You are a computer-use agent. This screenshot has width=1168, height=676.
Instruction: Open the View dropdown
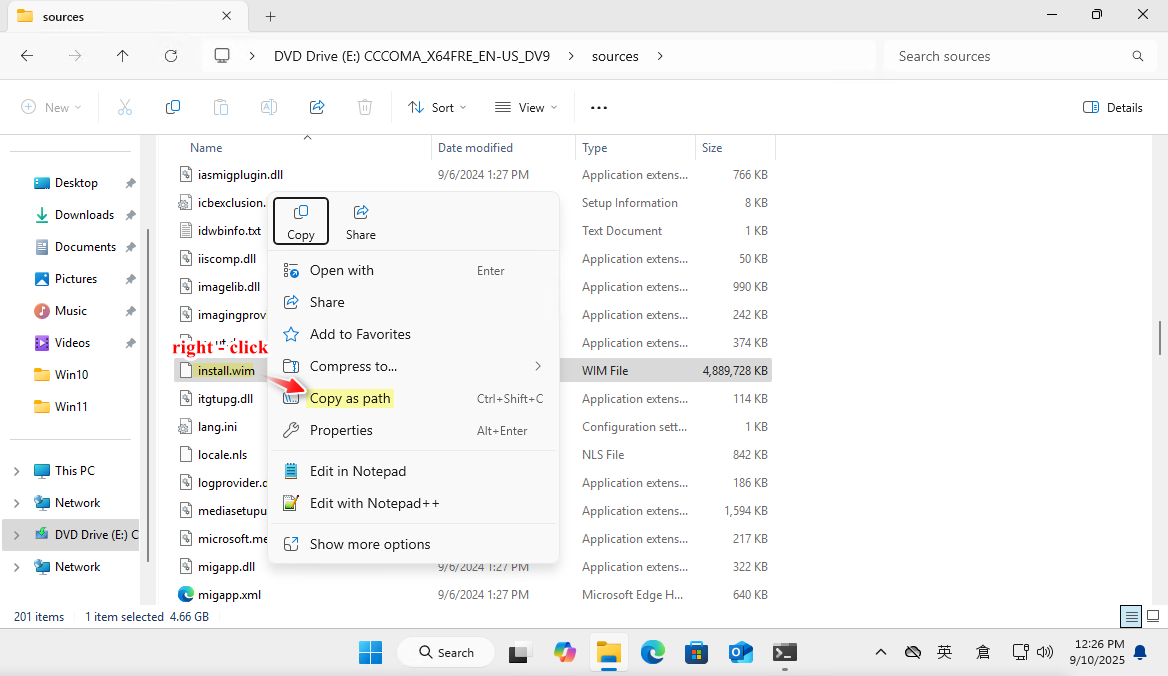coord(526,107)
